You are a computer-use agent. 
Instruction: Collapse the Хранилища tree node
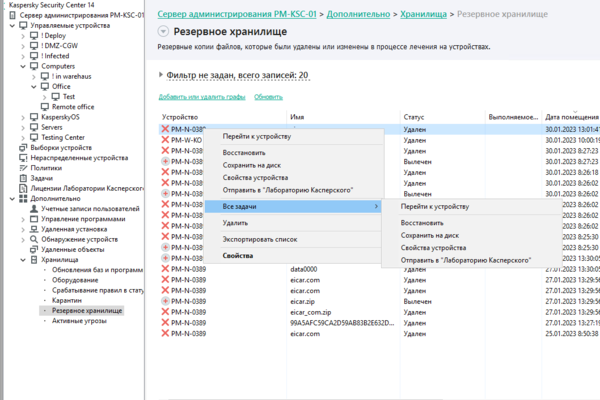(23, 260)
